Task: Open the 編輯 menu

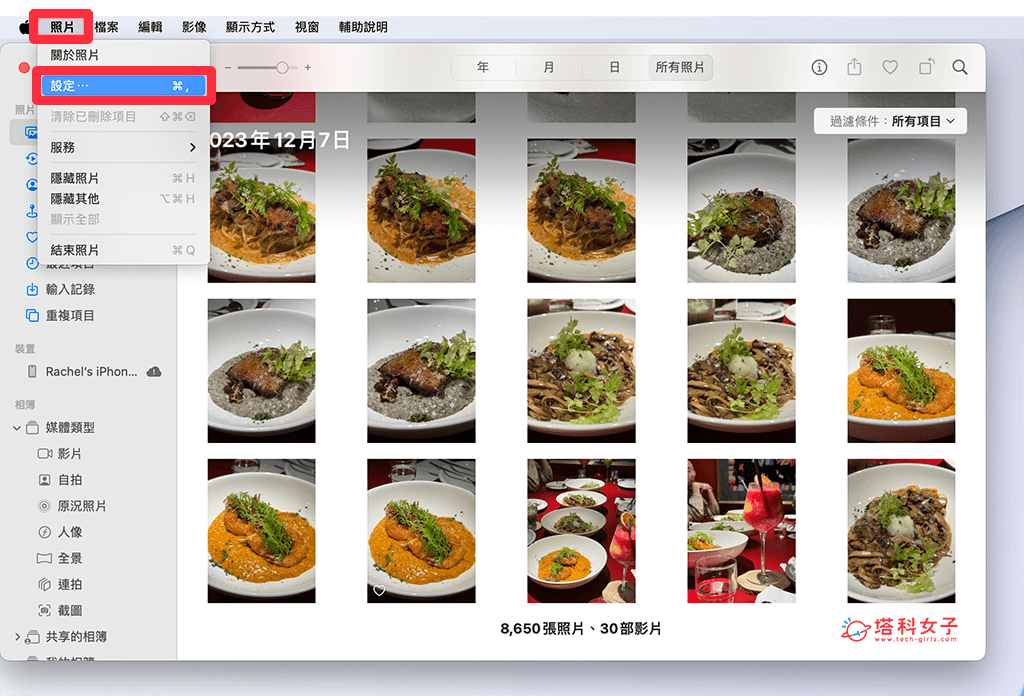Action: [150, 27]
